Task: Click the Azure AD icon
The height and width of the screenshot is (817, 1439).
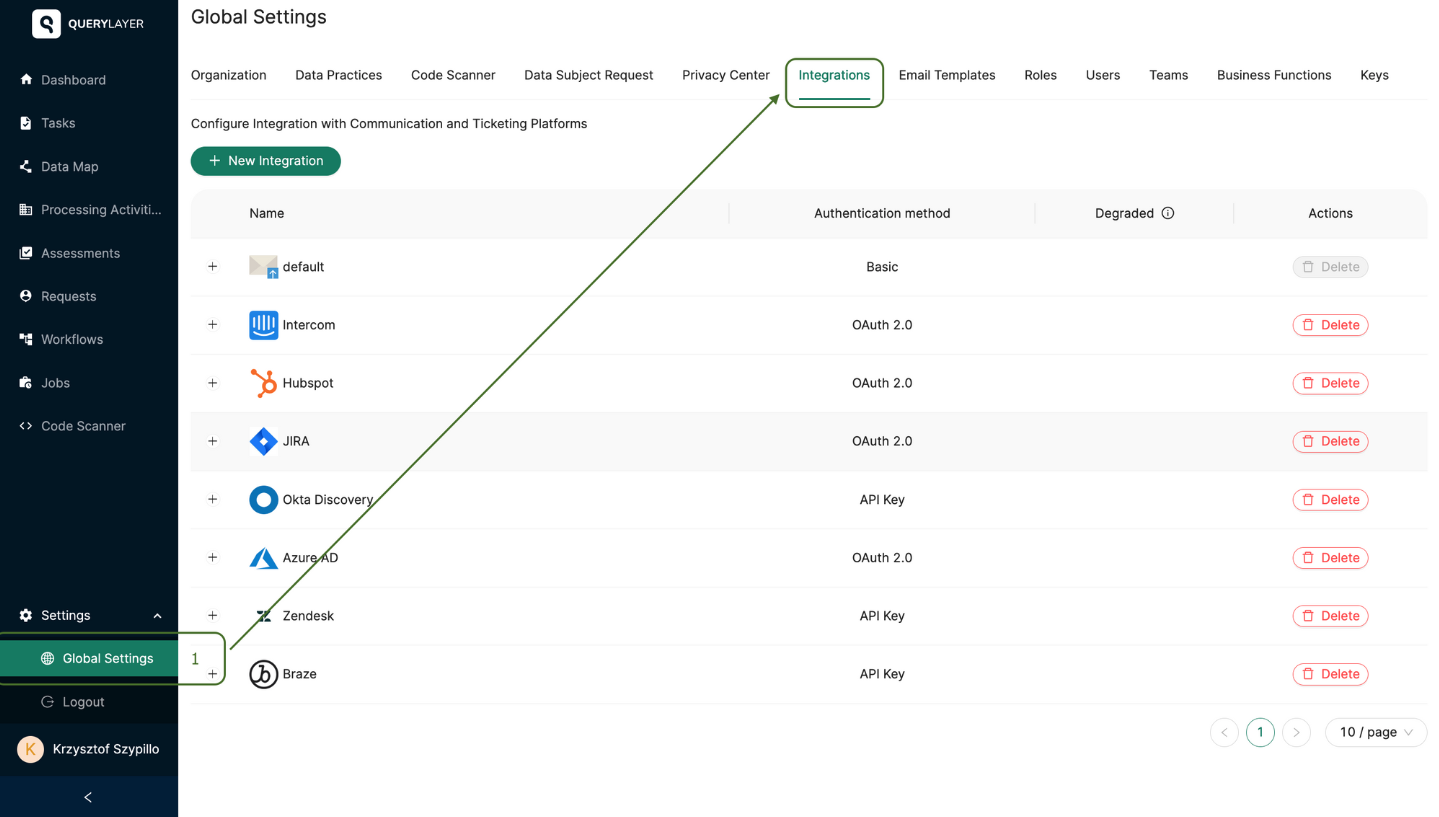Action: click(x=262, y=557)
